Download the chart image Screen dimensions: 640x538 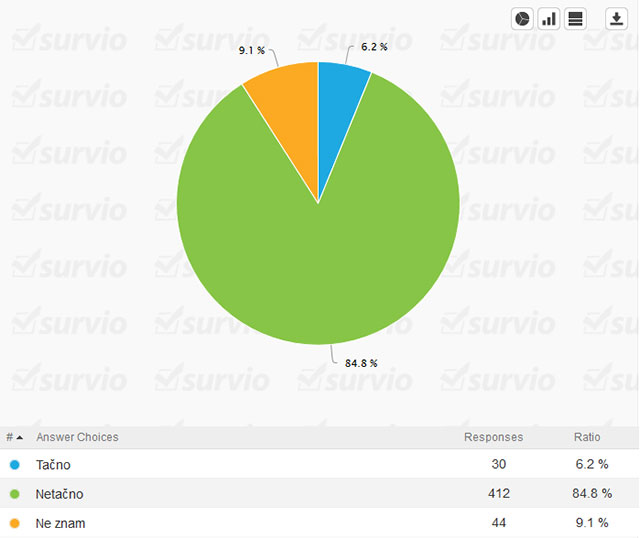pos(616,19)
